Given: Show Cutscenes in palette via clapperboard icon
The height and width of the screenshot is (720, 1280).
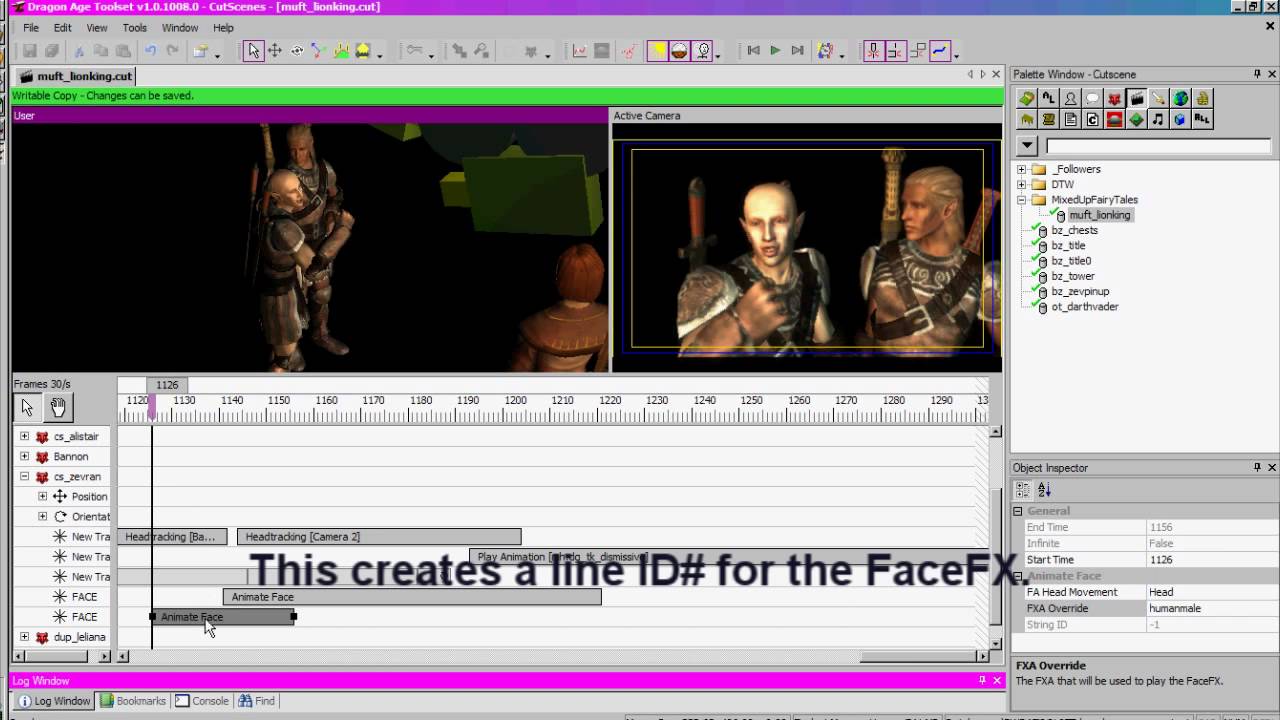Looking at the screenshot, I should 1136,98.
